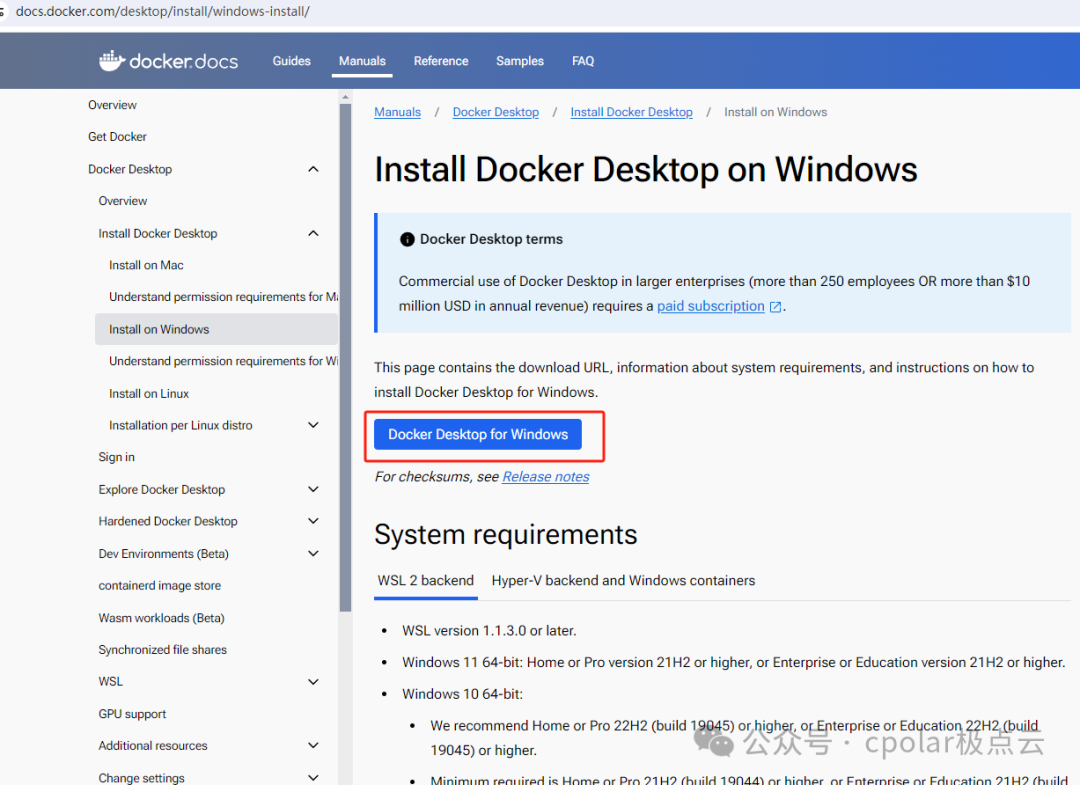Open the Reference navigation item
The height and width of the screenshot is (785, 1080).
tap(441, 61)
